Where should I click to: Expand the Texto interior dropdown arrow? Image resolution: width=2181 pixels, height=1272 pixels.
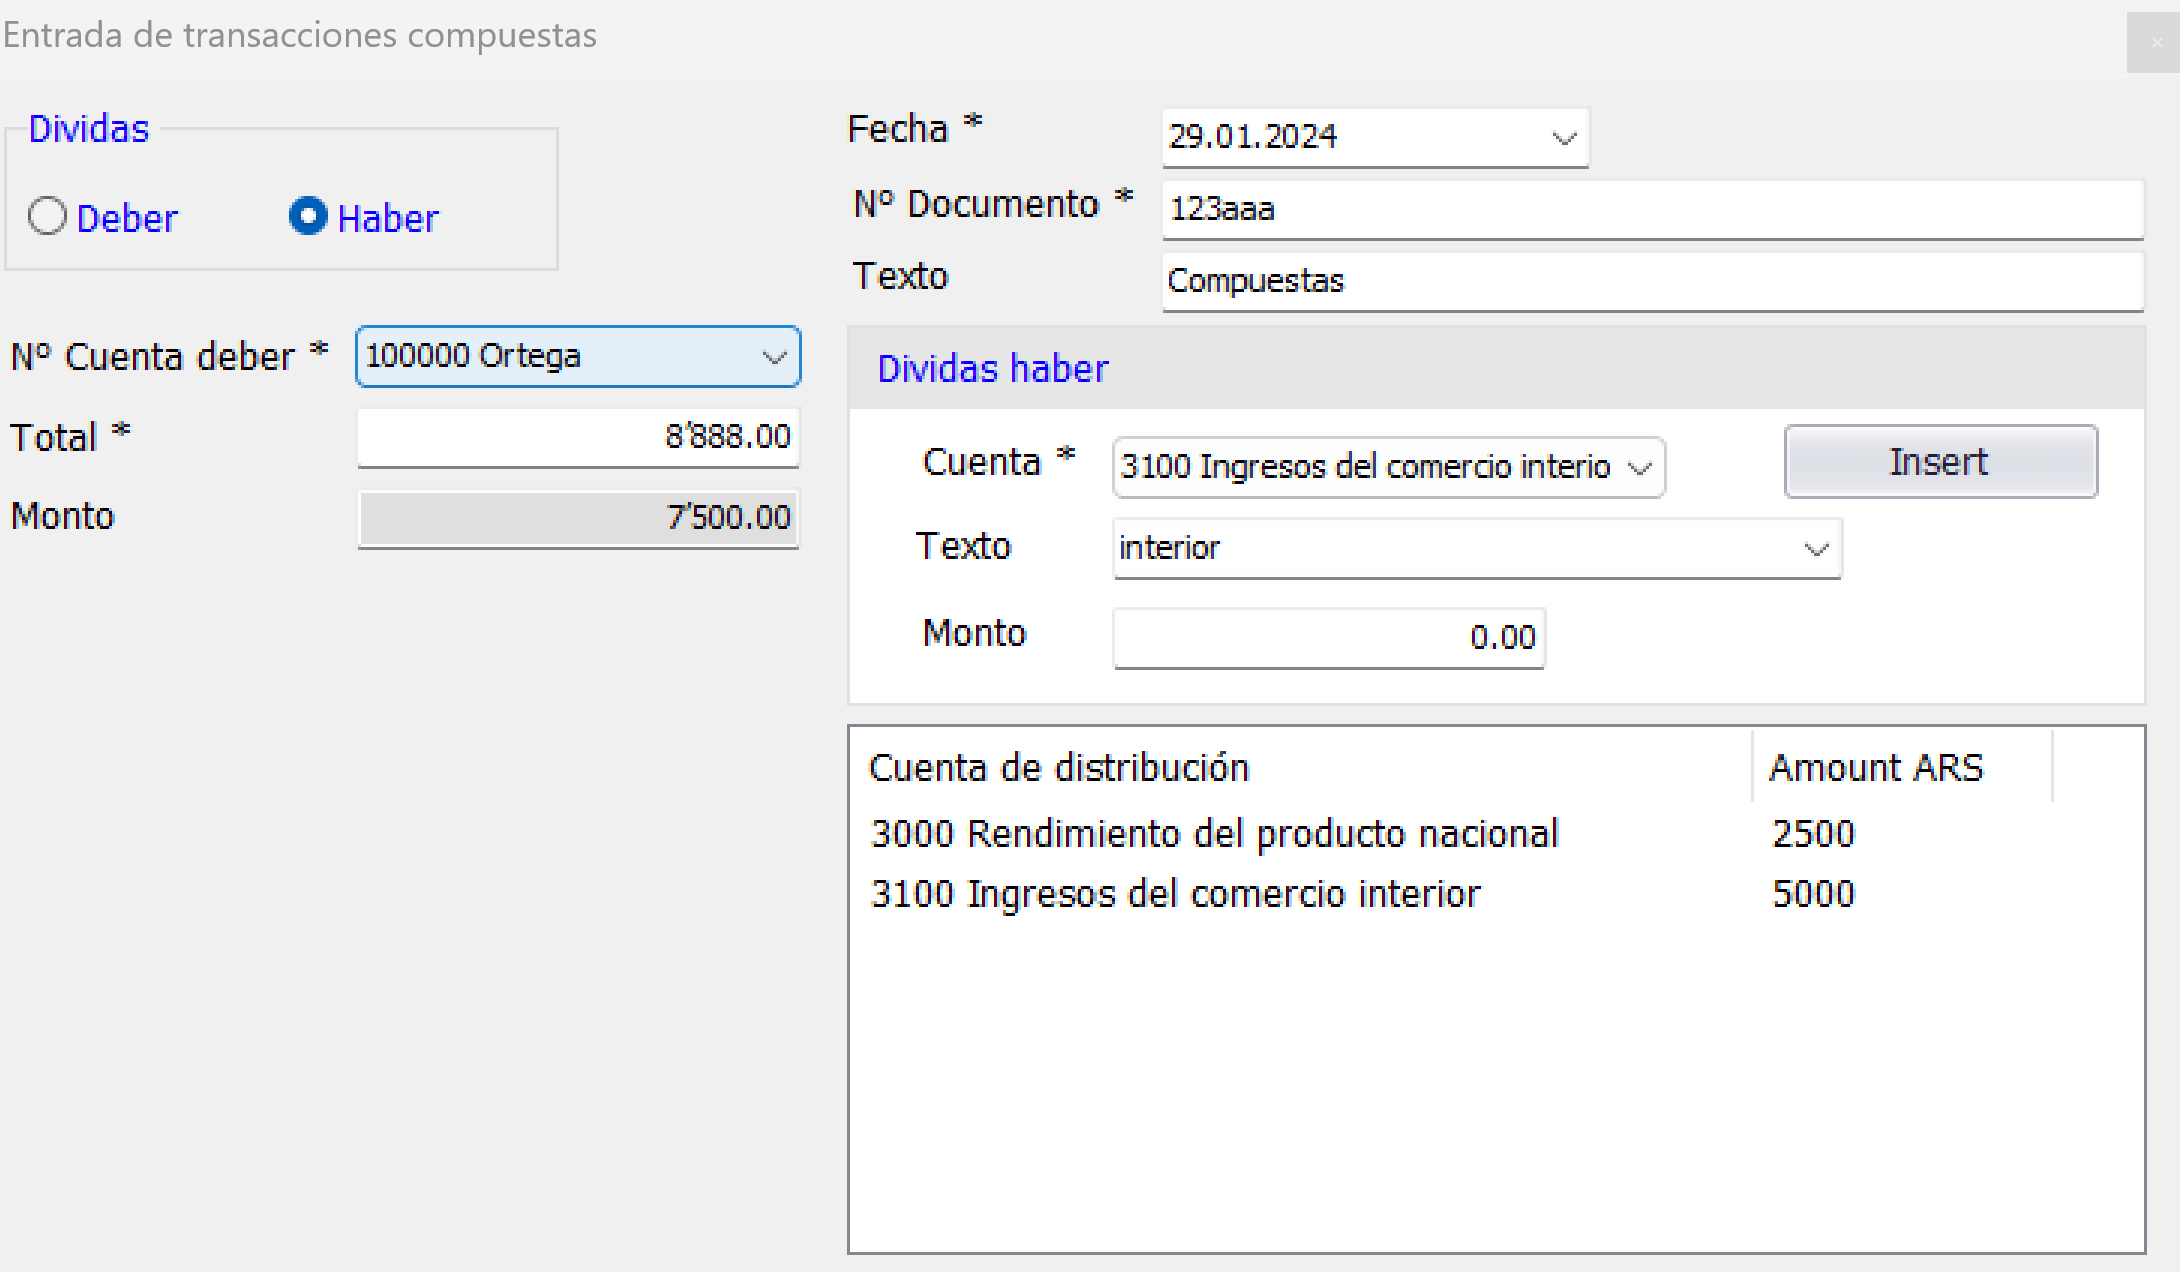coord(1816,549)
